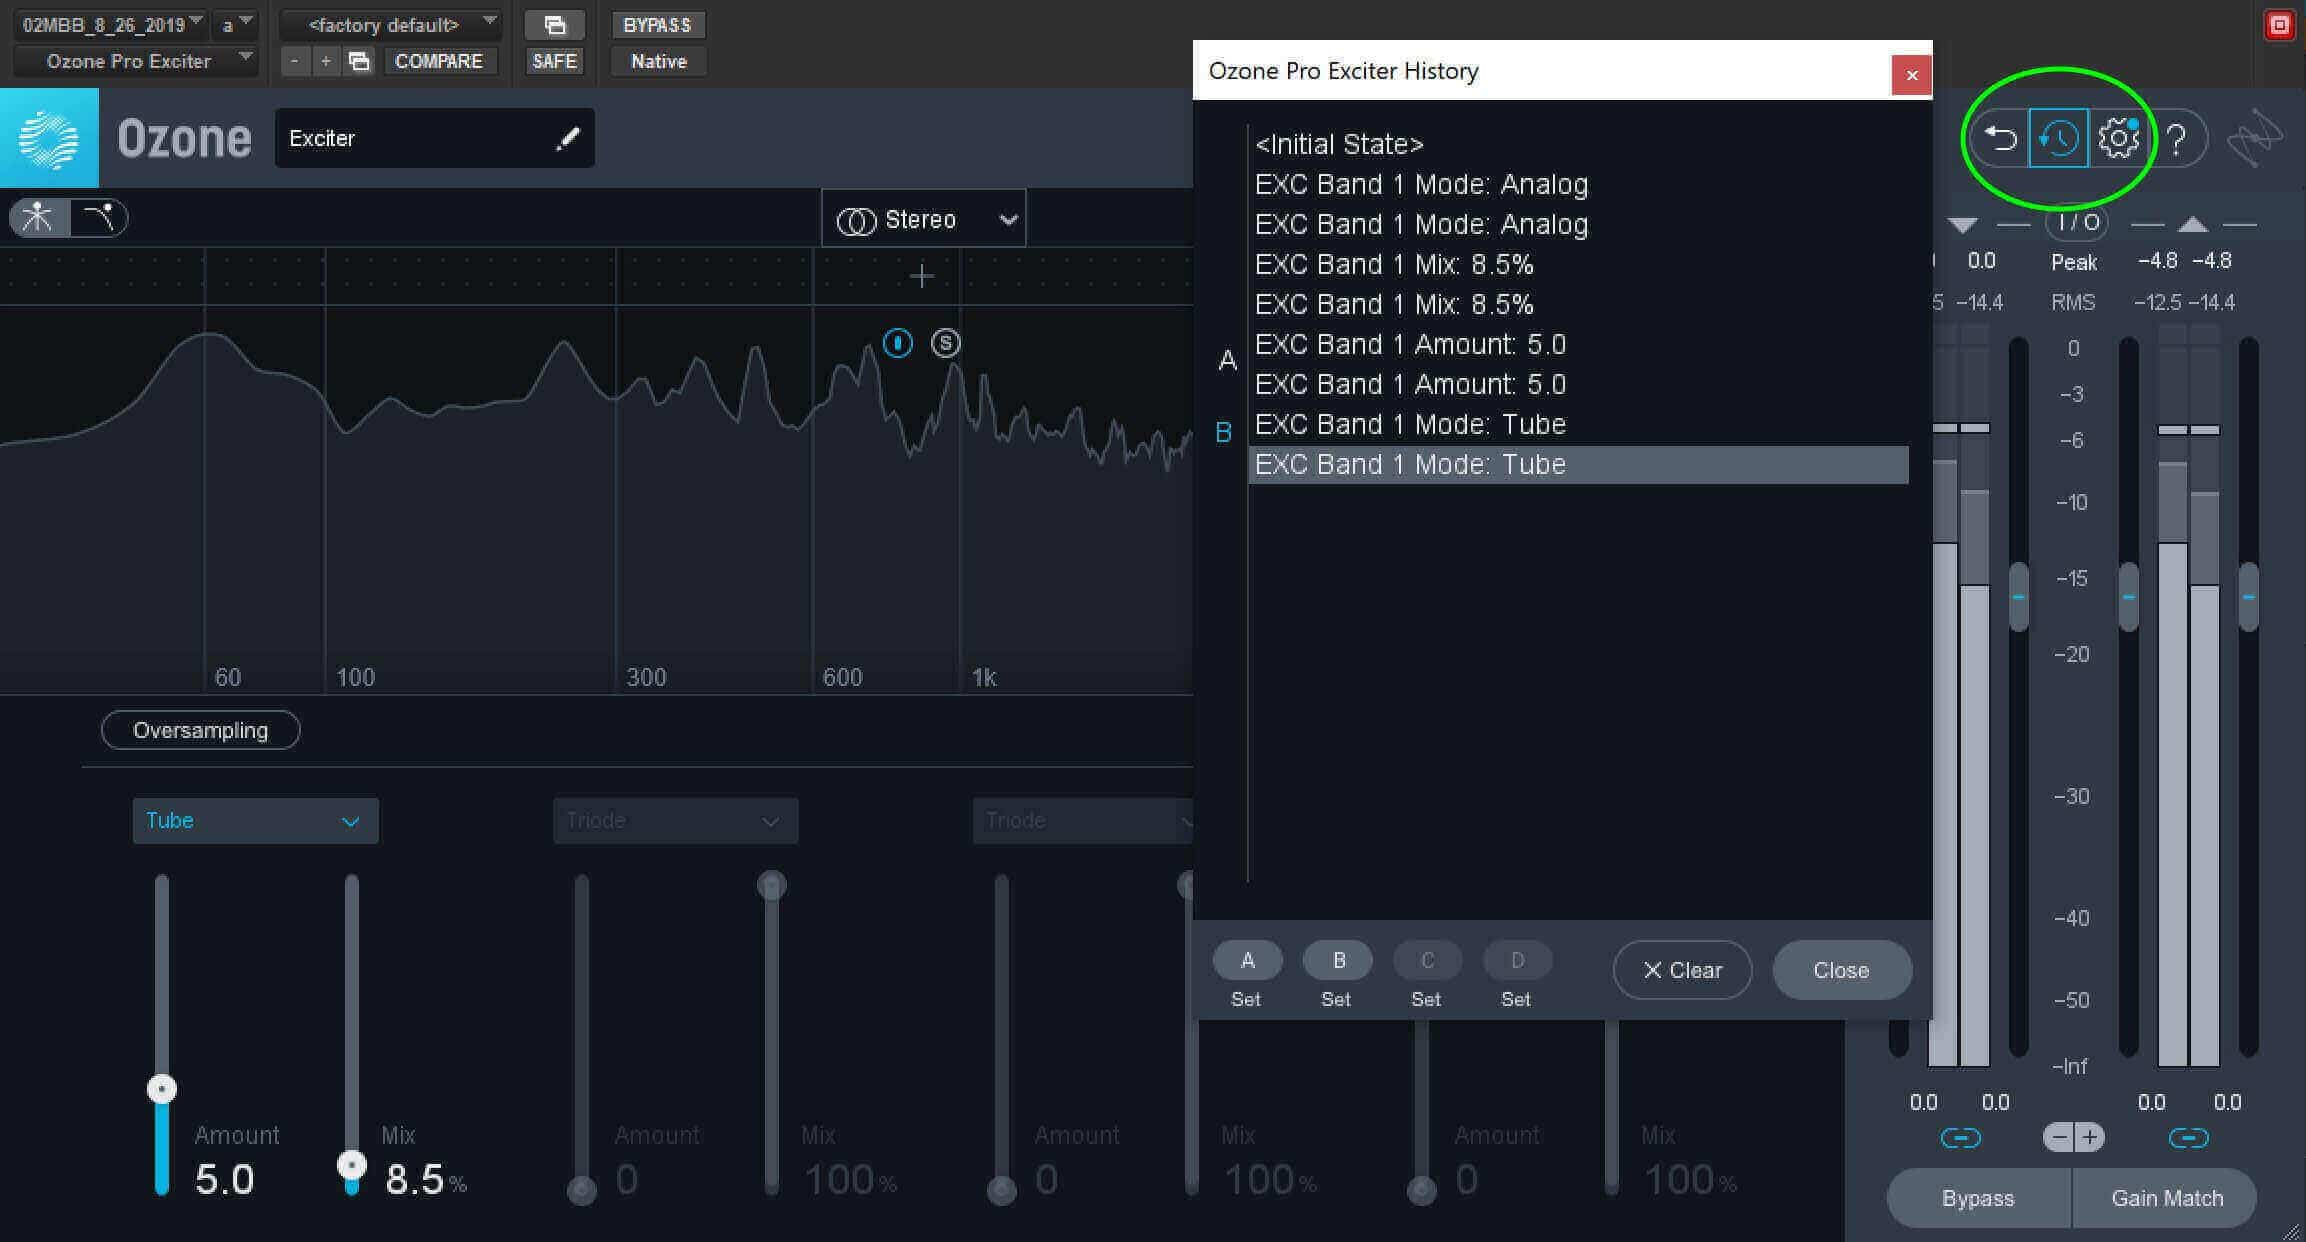This screenshot has width=2306, height=1242.
Task: Click the output meter up-triangle icon
Action: click(2193, 224)
